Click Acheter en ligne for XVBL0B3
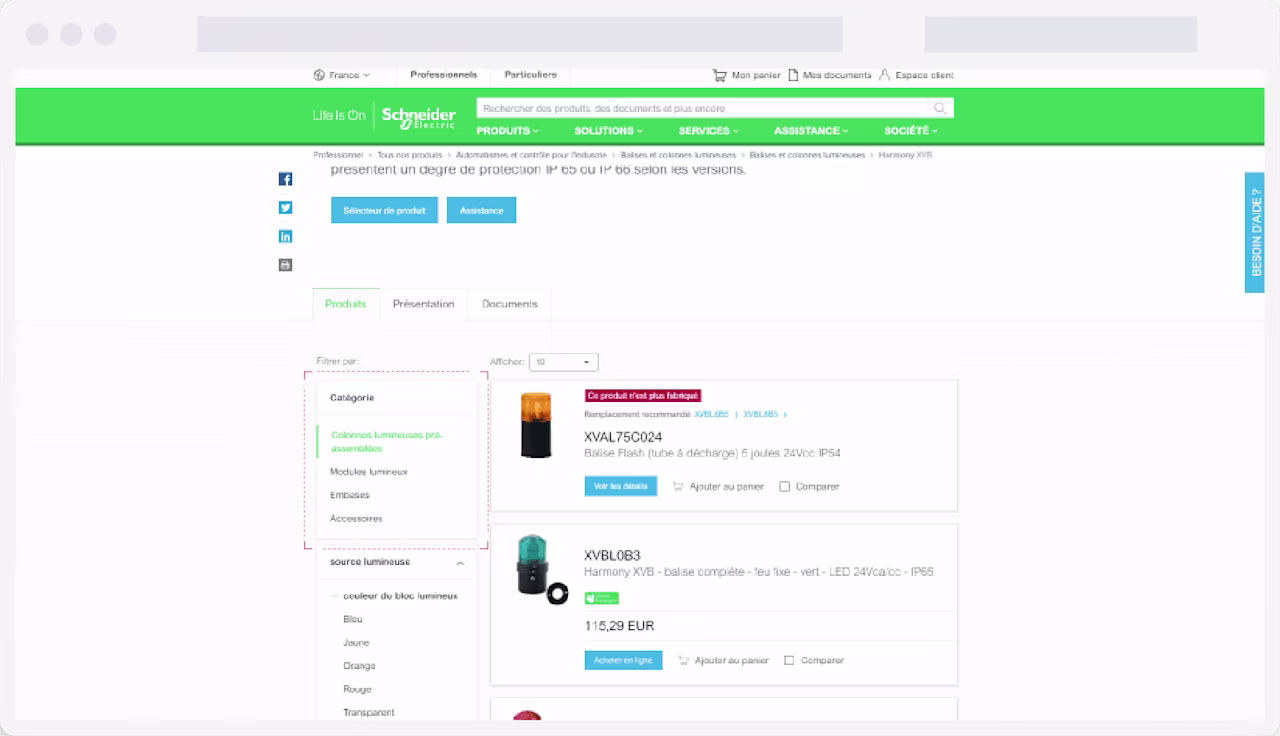1280x736 pixels. point(623,660)
